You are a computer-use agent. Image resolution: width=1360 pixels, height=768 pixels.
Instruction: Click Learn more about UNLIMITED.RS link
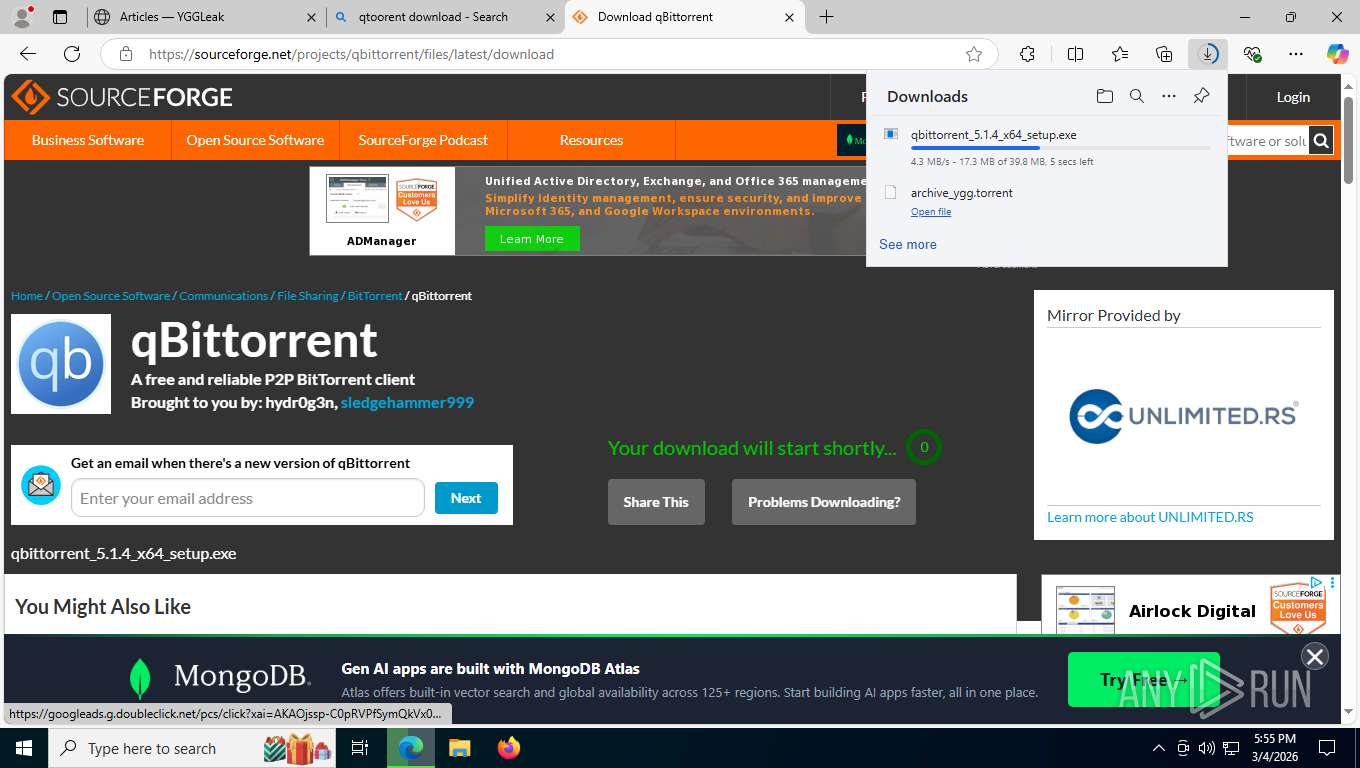point(1150,517)
